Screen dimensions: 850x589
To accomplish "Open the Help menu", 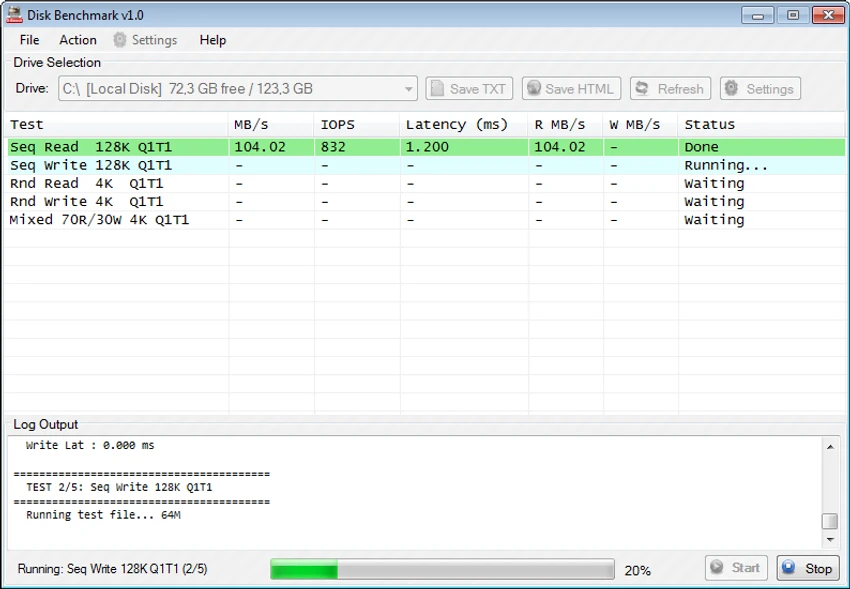I will pyautogui.click(x=212, y=40).
